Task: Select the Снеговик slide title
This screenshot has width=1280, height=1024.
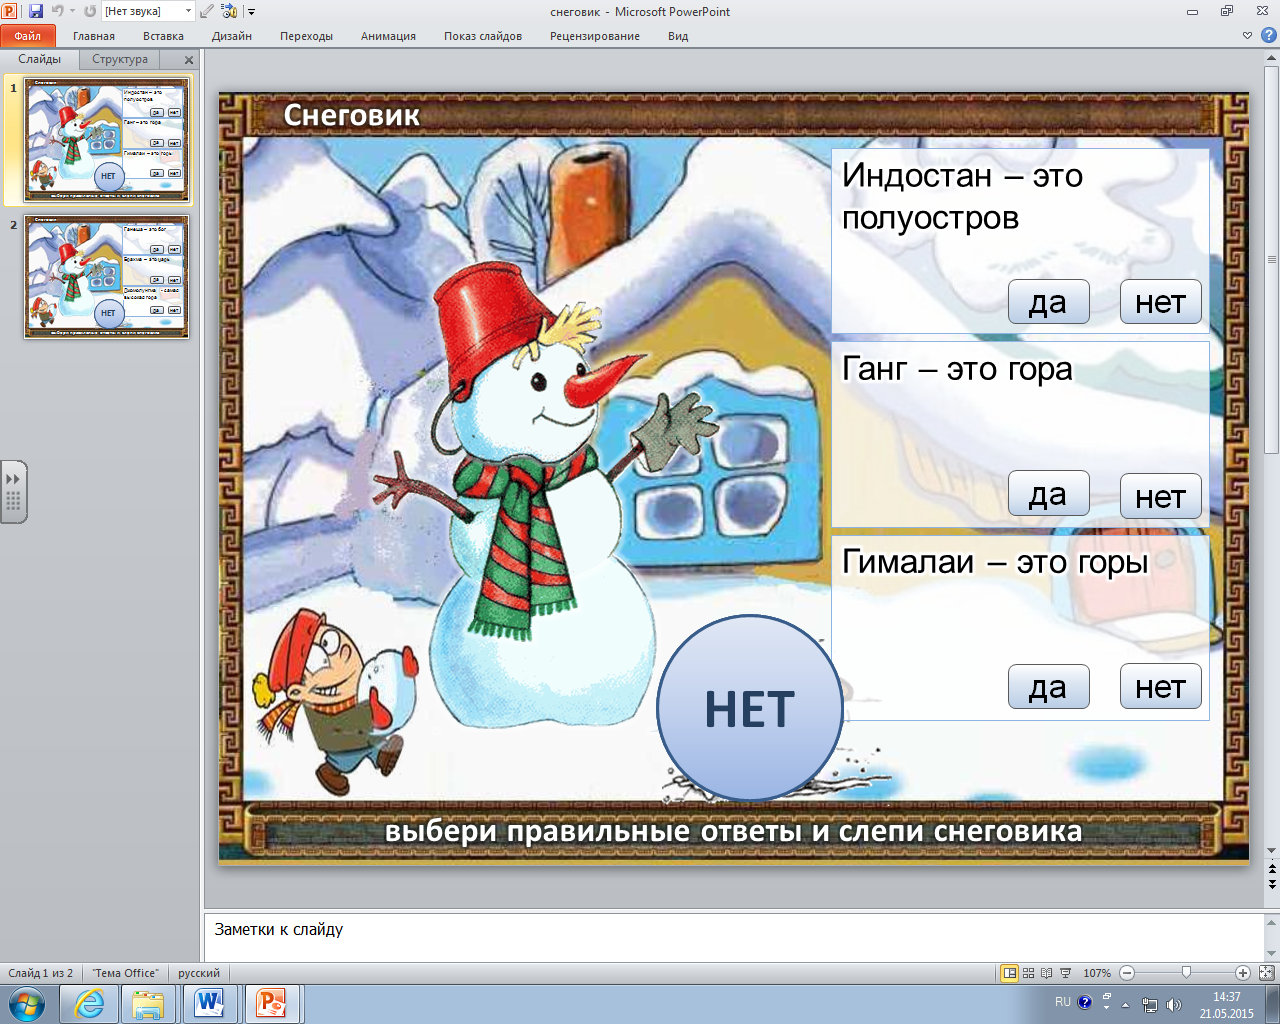Action: click(352, 115)
